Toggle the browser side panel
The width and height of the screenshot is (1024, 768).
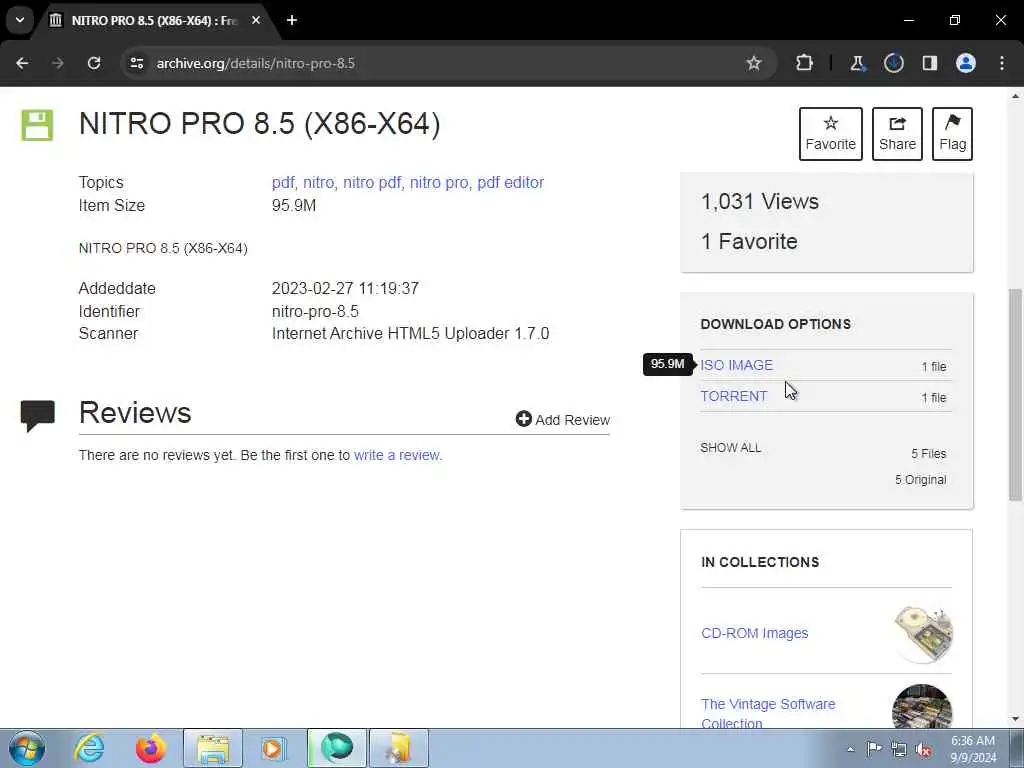coord(930,63)
